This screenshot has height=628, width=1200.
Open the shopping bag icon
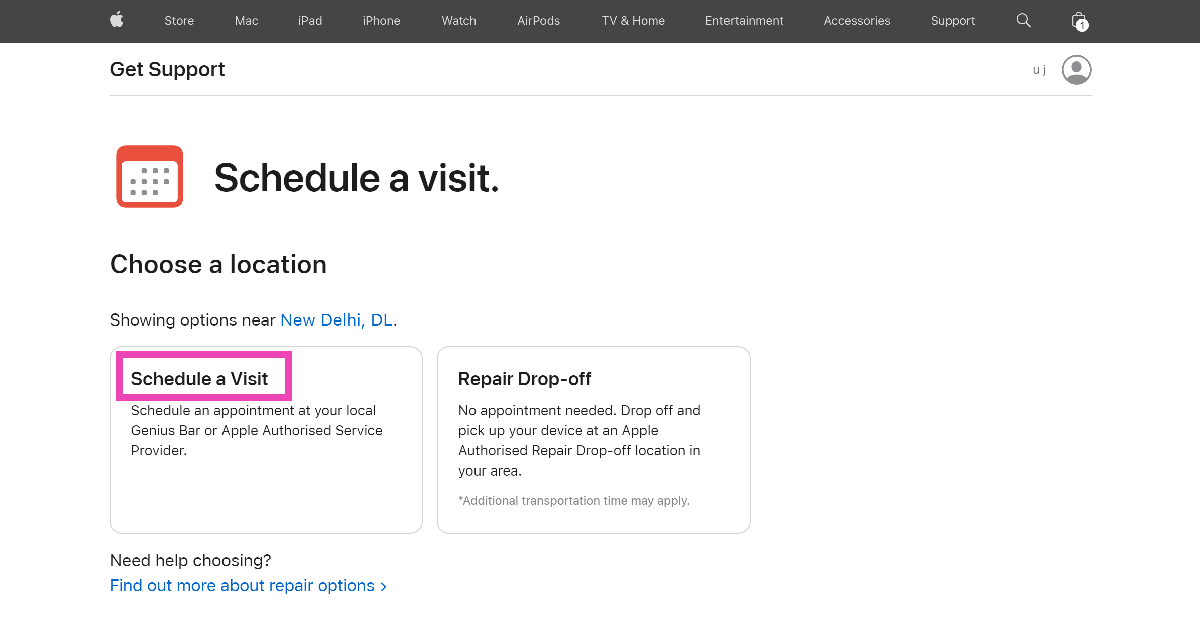1078,20
